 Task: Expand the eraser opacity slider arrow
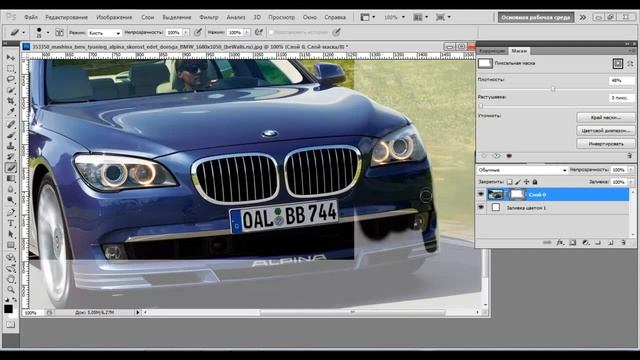[186, 32]
